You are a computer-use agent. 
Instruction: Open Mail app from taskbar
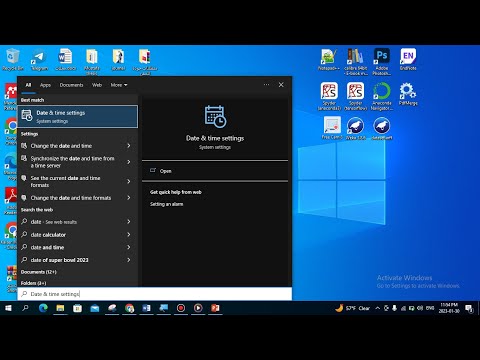pyautogui.click(x=95, y=308)
